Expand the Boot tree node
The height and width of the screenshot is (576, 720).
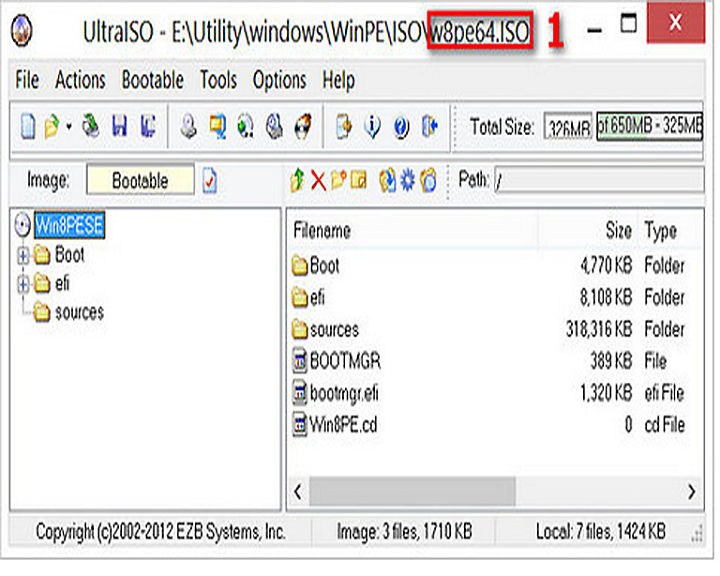click(23, 255)
